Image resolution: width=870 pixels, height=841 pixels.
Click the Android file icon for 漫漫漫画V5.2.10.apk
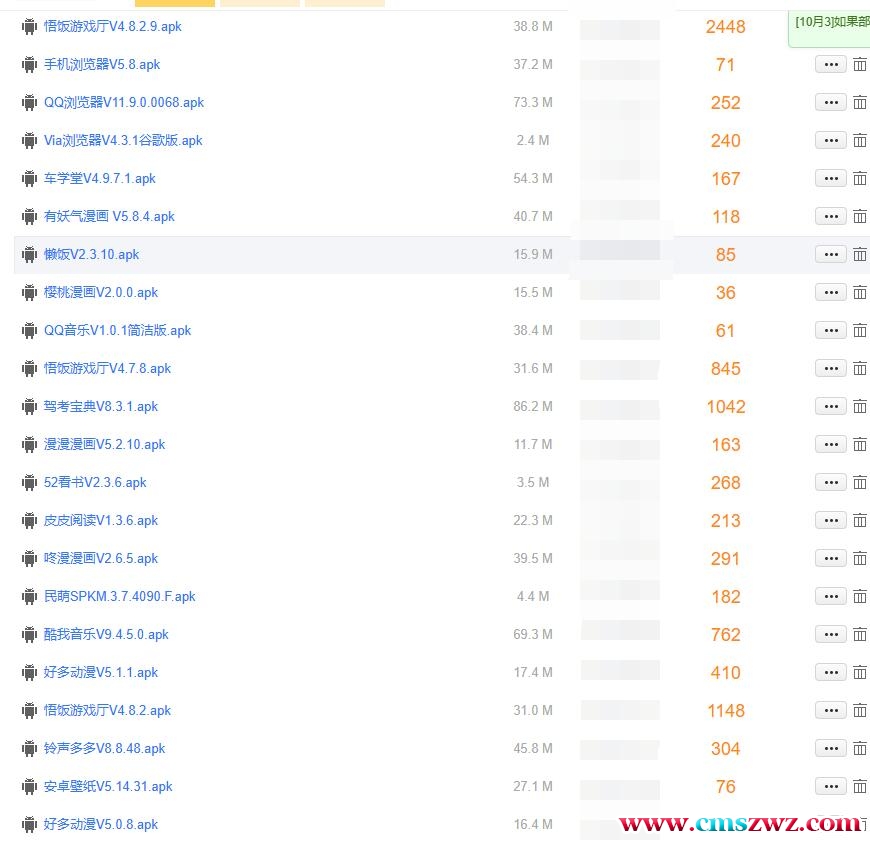coord(29,445)
